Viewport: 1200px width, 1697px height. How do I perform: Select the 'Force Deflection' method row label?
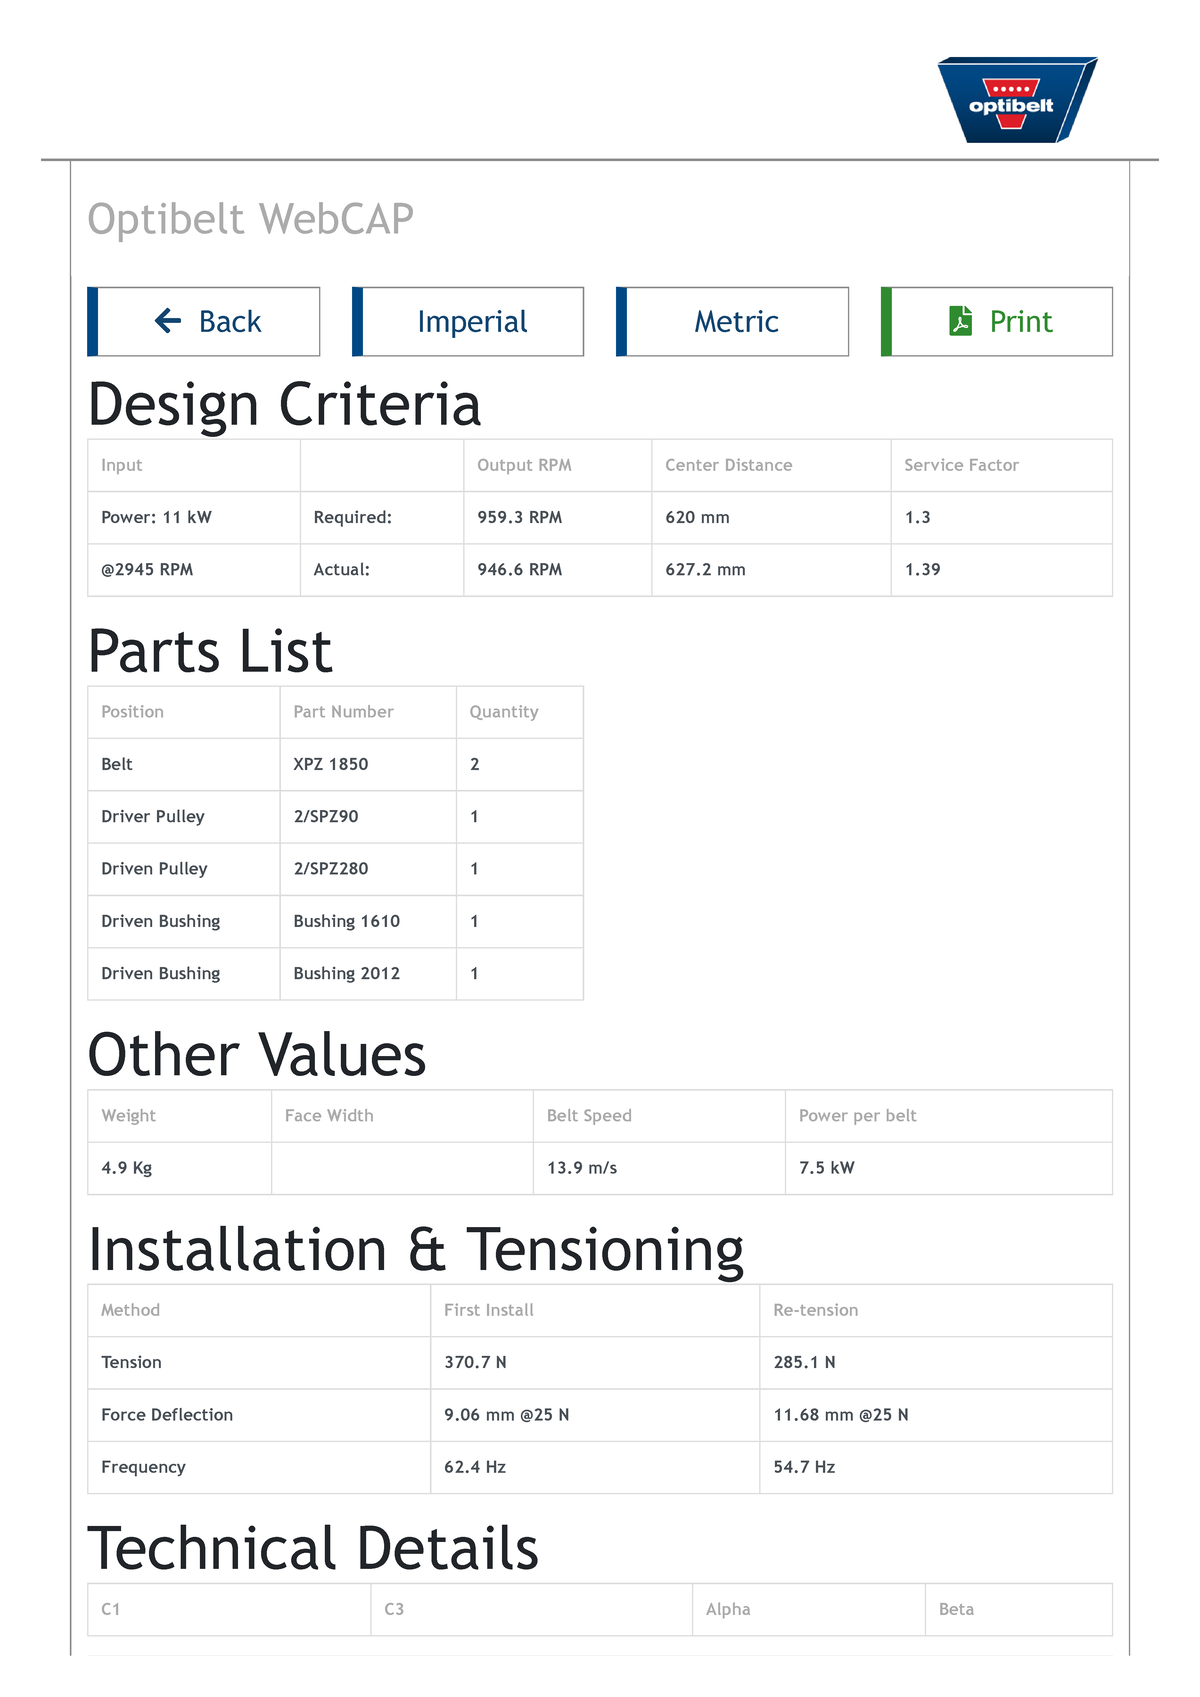click(x=167, y=1415)
